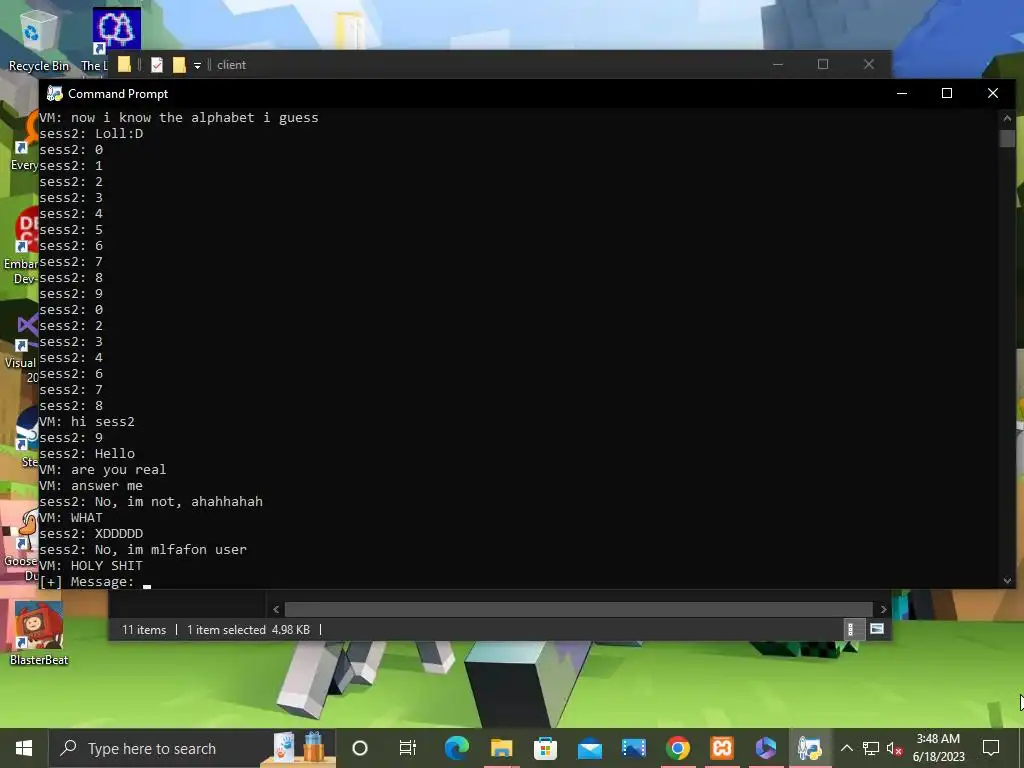Viewport: 1024px width, 768px height.
Task: Click the line 'VM: answer me'
Action: click(x=91, y=485)
